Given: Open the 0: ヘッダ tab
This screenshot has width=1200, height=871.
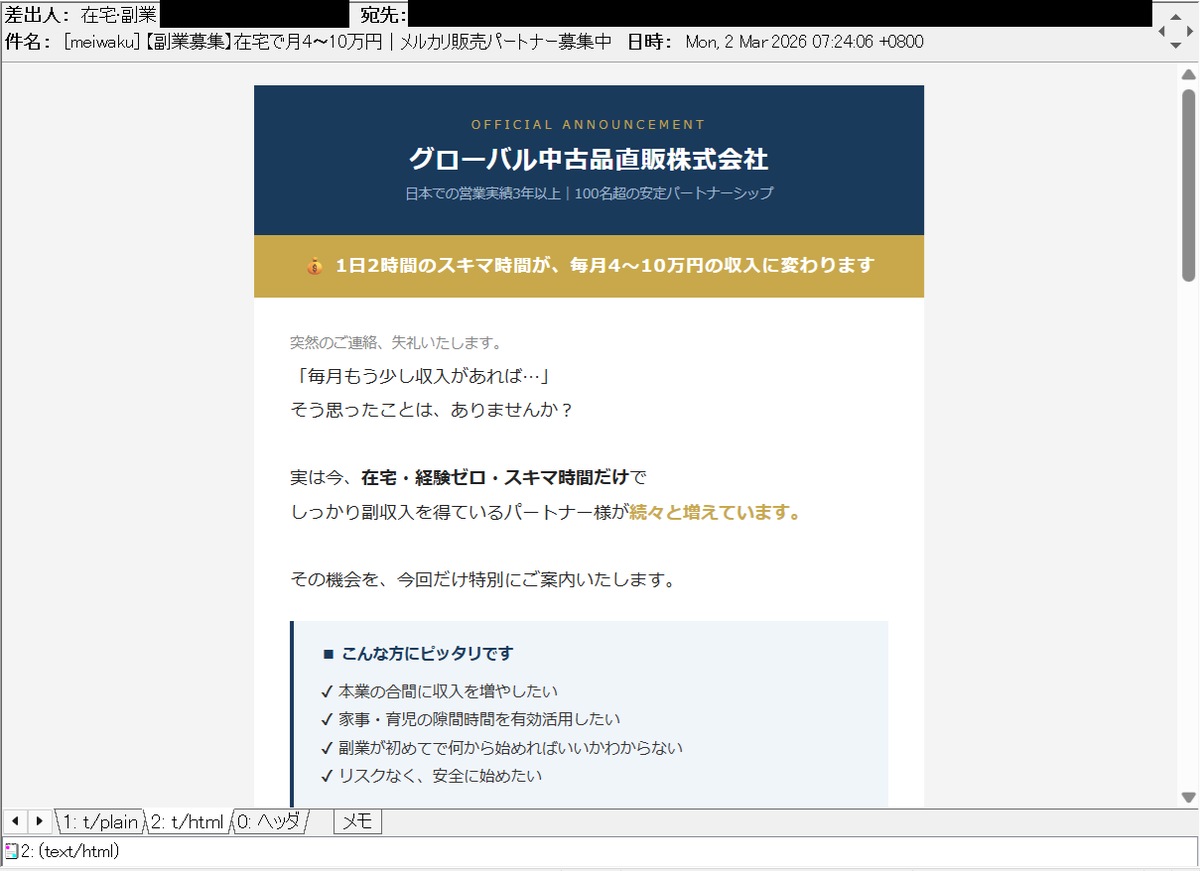Looking at the screenshot, I should tap(268, 822).
